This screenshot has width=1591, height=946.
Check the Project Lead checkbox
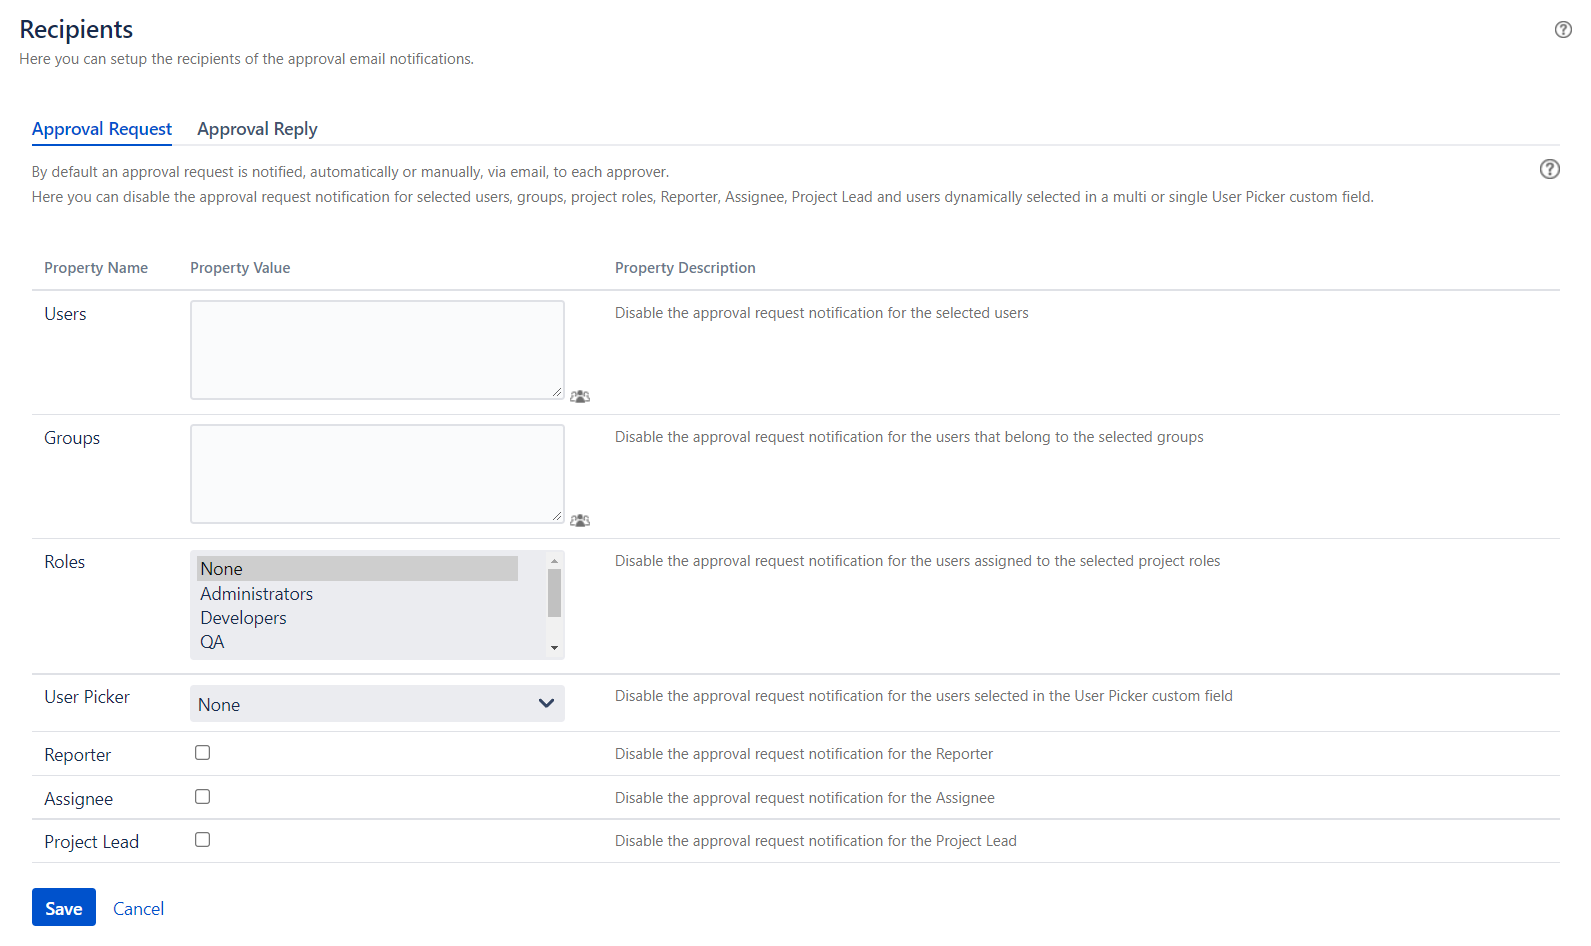click(x=203, y=840)
